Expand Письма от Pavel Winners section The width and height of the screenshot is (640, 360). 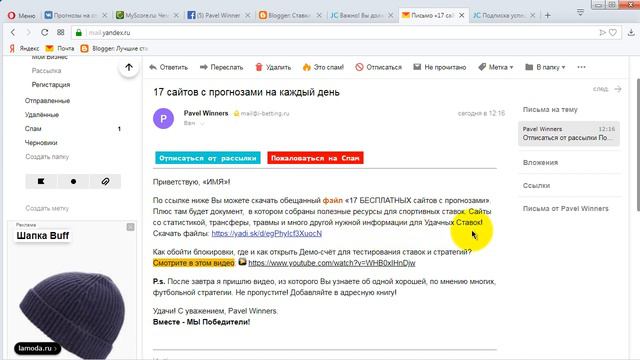point(565,209)
